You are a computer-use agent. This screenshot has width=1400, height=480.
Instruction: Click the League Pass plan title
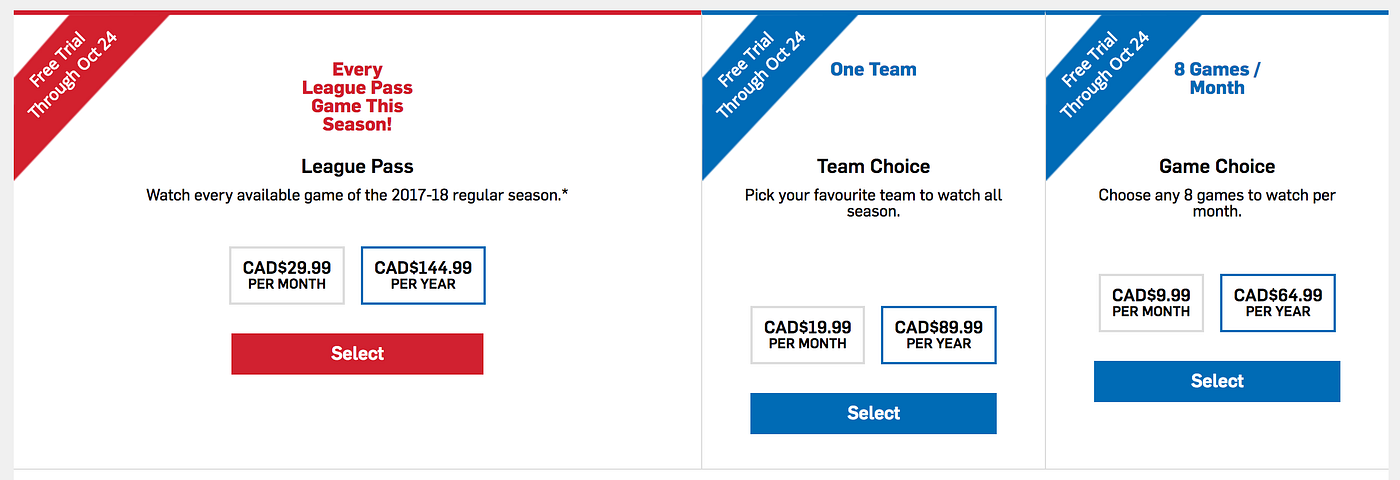357,166
